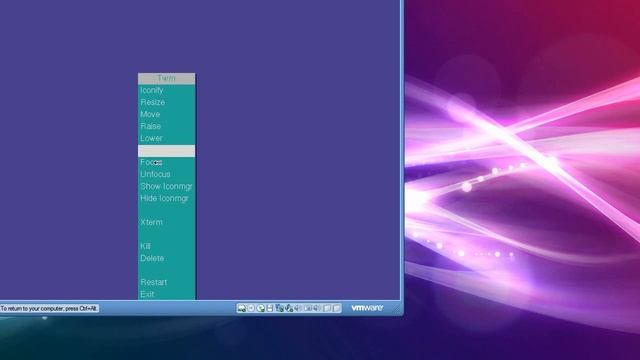Click the green-marked CD/DVD drive icon

pos(260,308)
